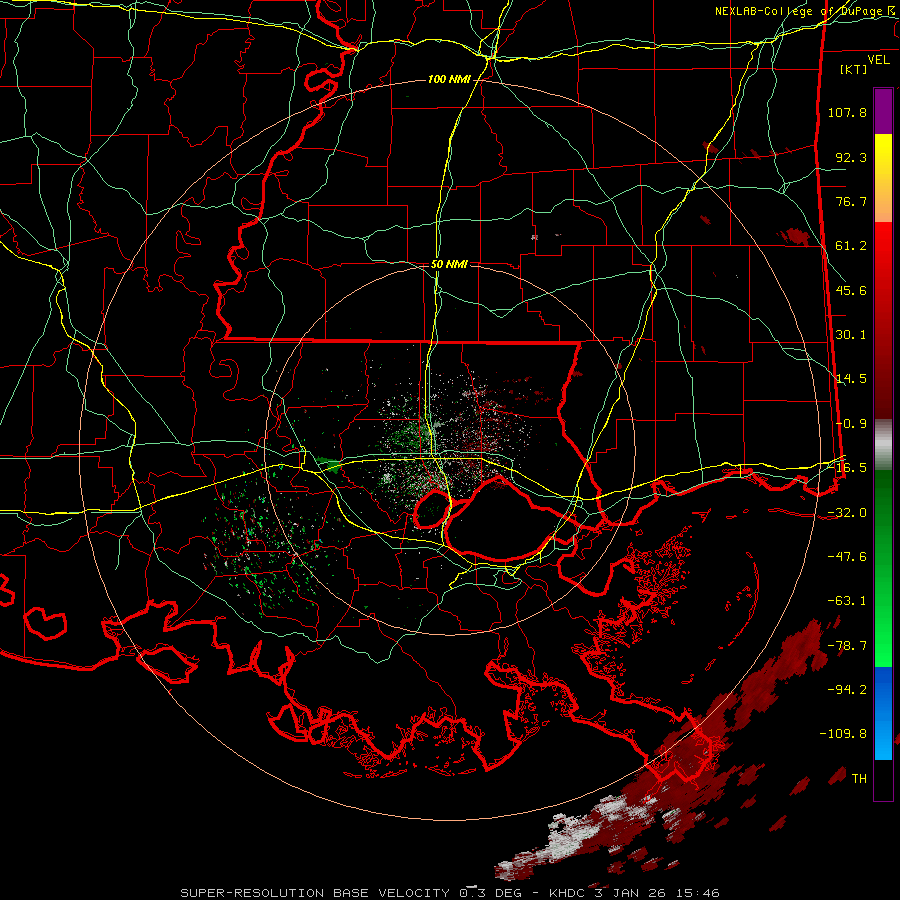This screenshot has height=900, width=900.
Task: Select the -94.2 value on velocity scale
Action: point(847,689)
